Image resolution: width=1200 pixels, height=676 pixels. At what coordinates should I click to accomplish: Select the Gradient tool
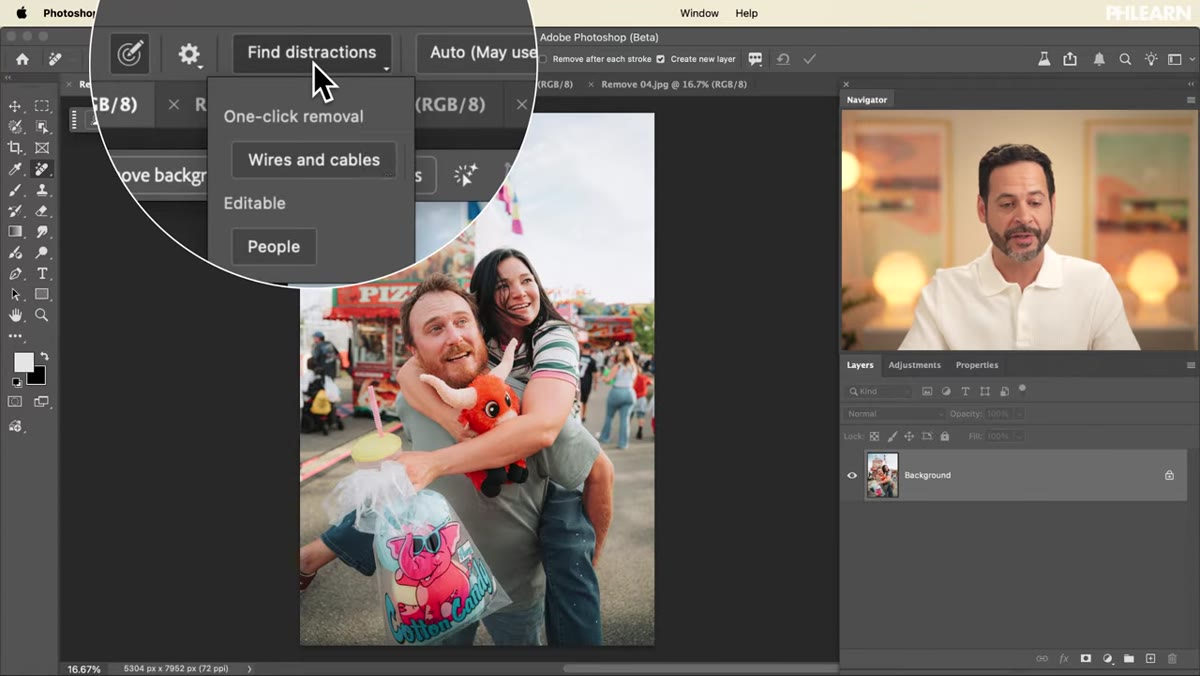(15, 232)
